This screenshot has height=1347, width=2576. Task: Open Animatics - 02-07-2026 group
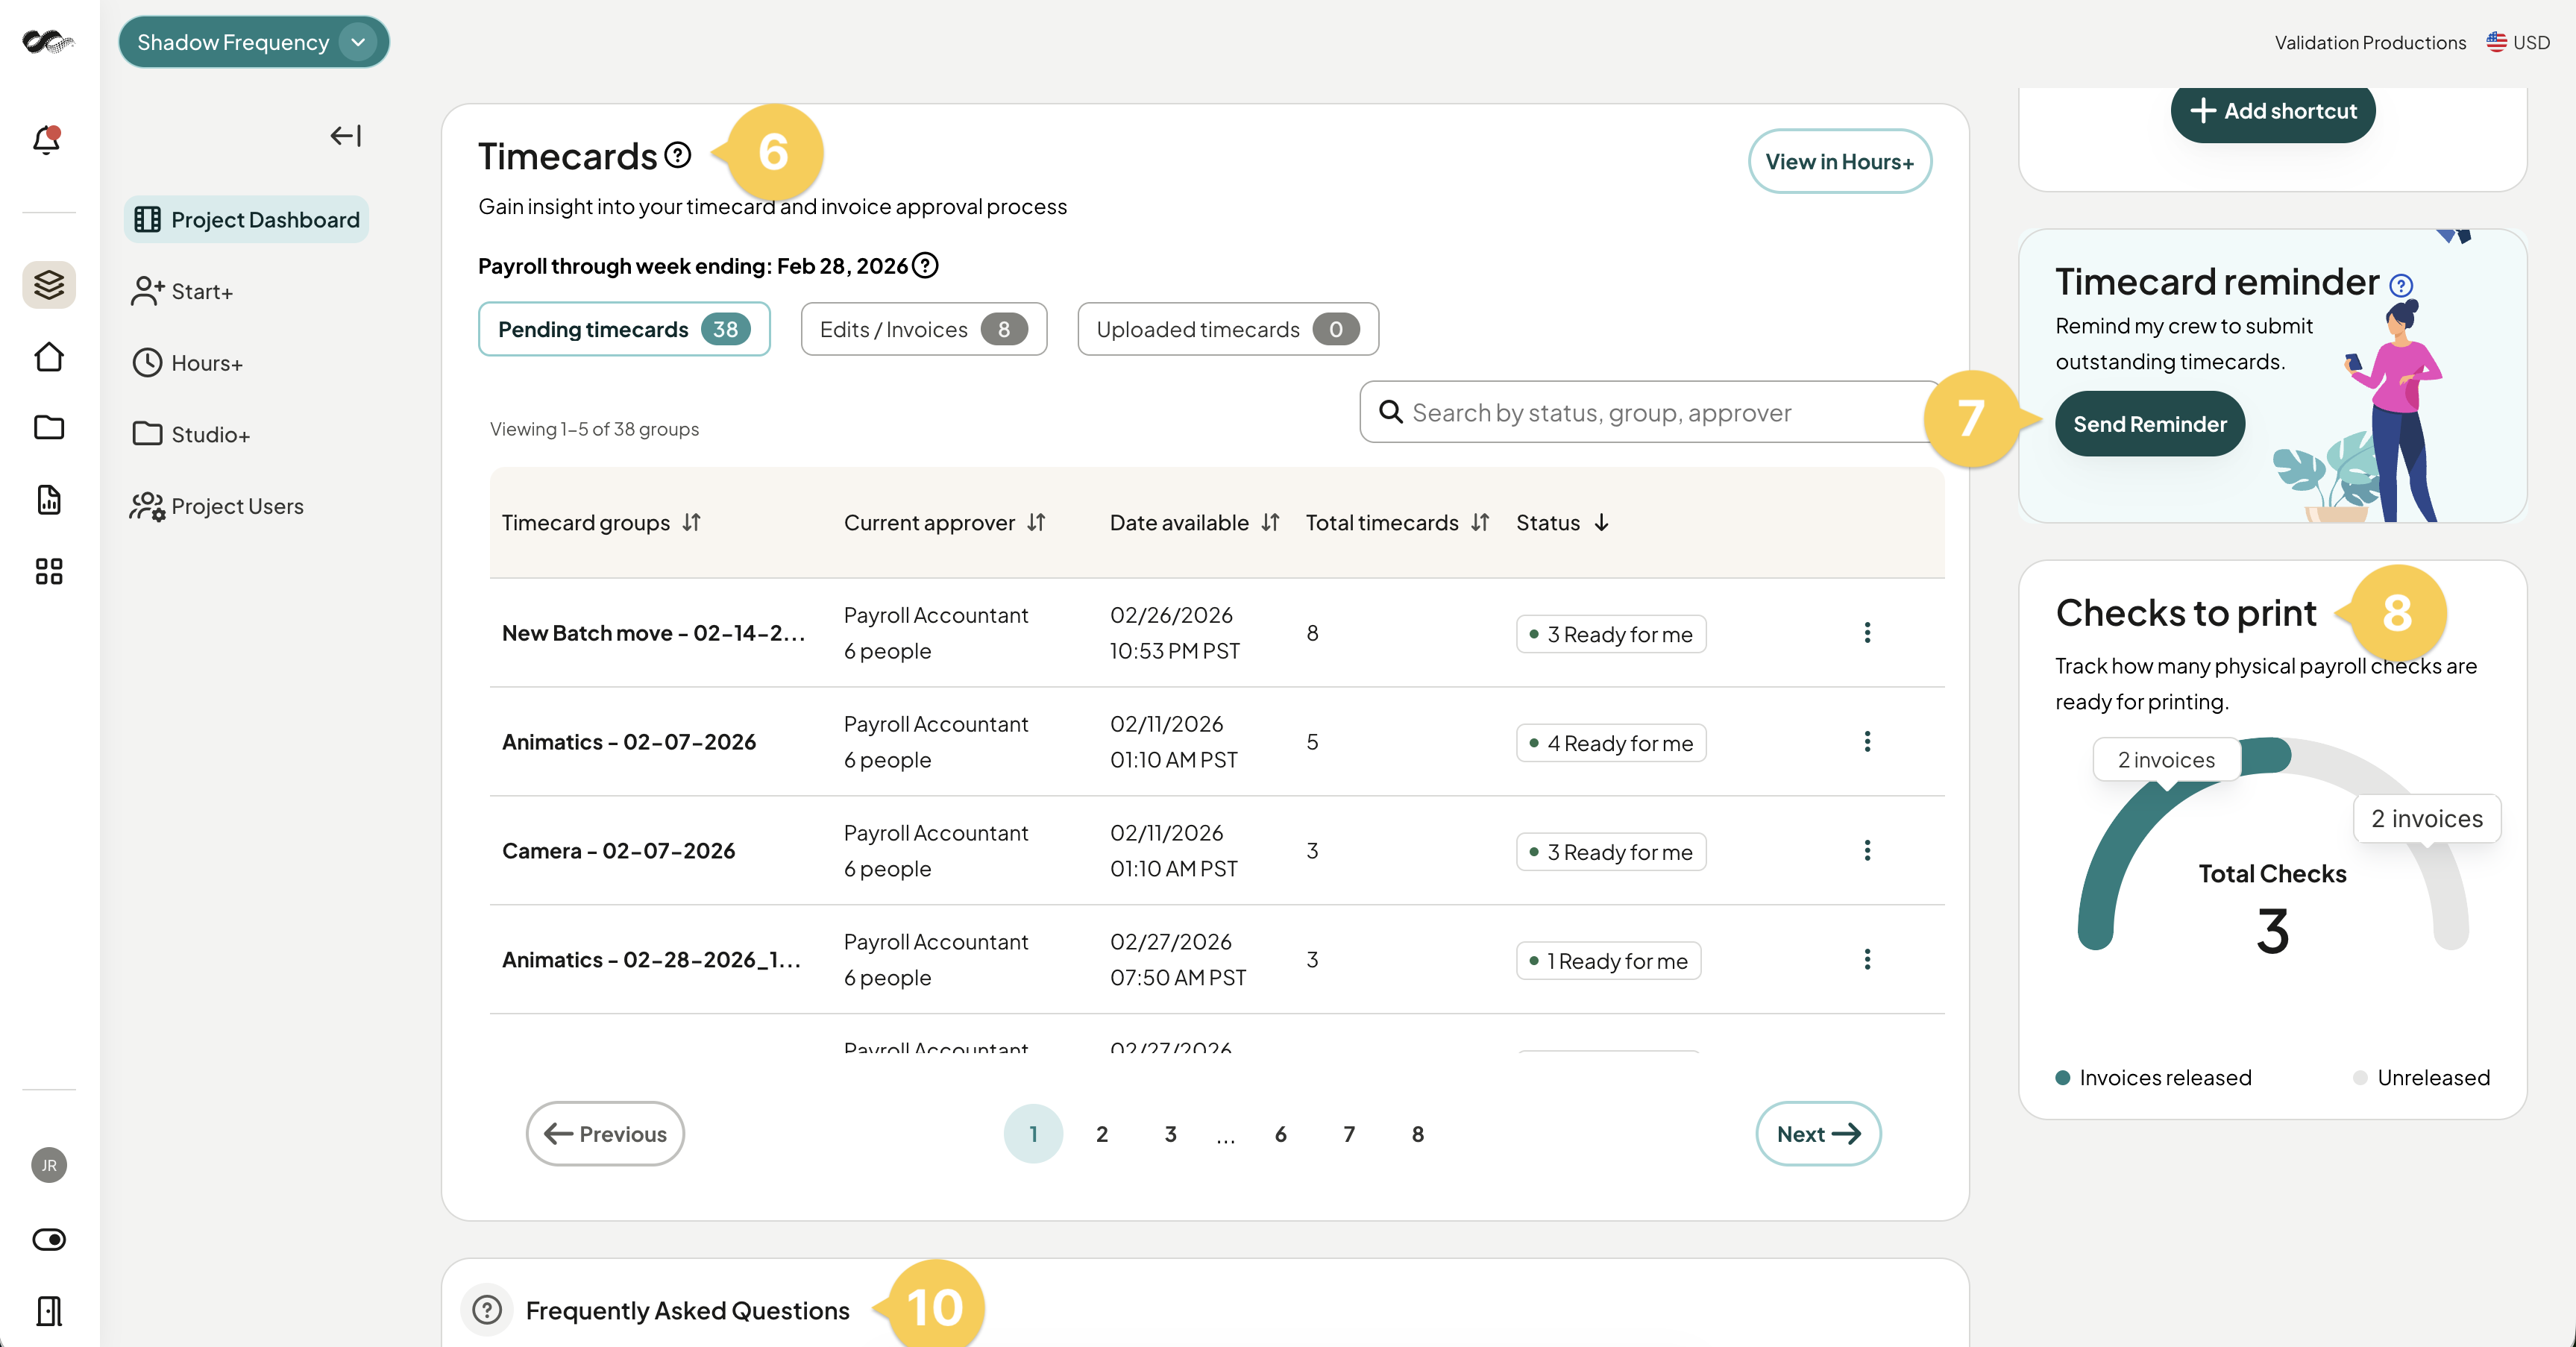629,742
